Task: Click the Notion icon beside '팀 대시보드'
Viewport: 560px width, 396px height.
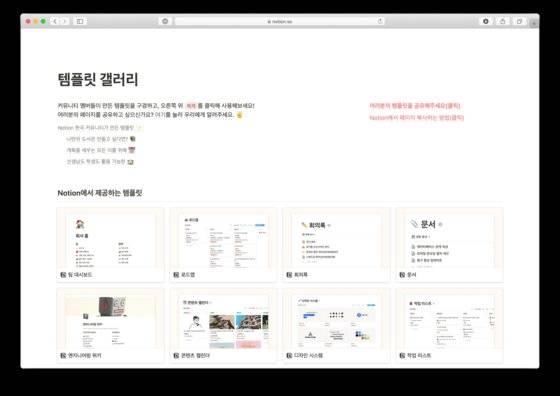Action: tap(63, 275)
